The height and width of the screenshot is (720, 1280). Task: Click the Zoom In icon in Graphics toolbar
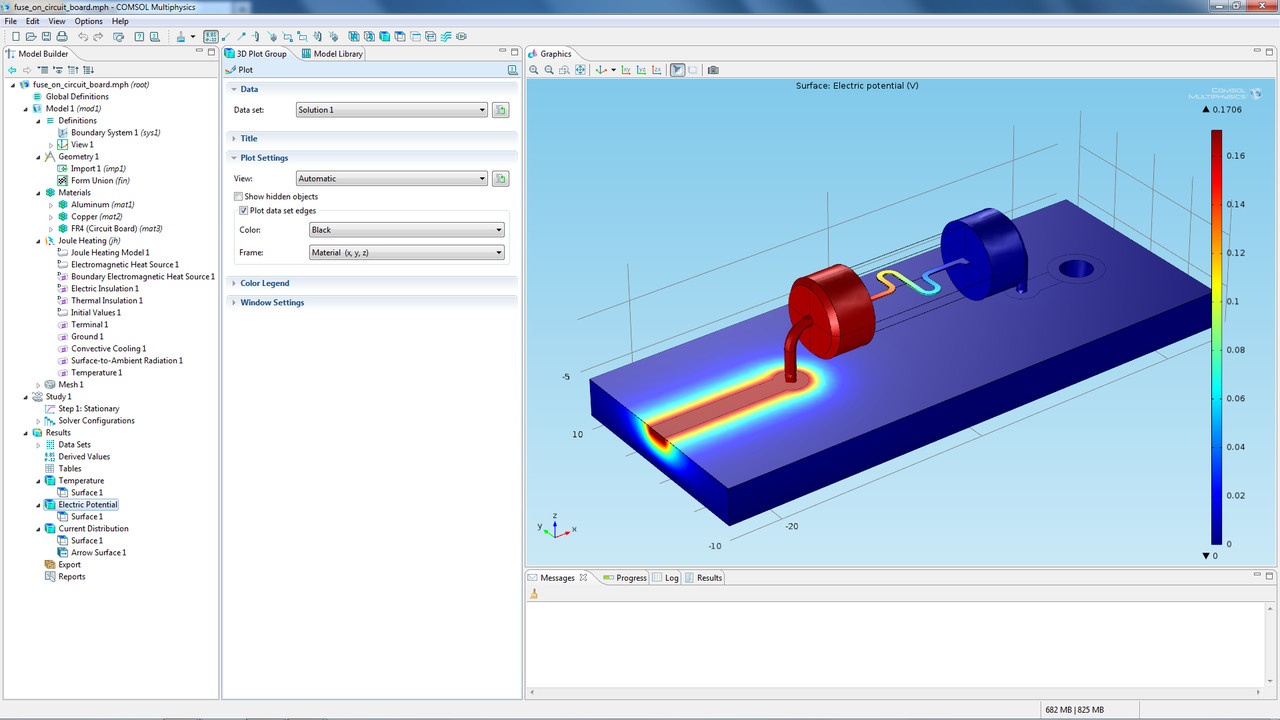pos(534,70)
